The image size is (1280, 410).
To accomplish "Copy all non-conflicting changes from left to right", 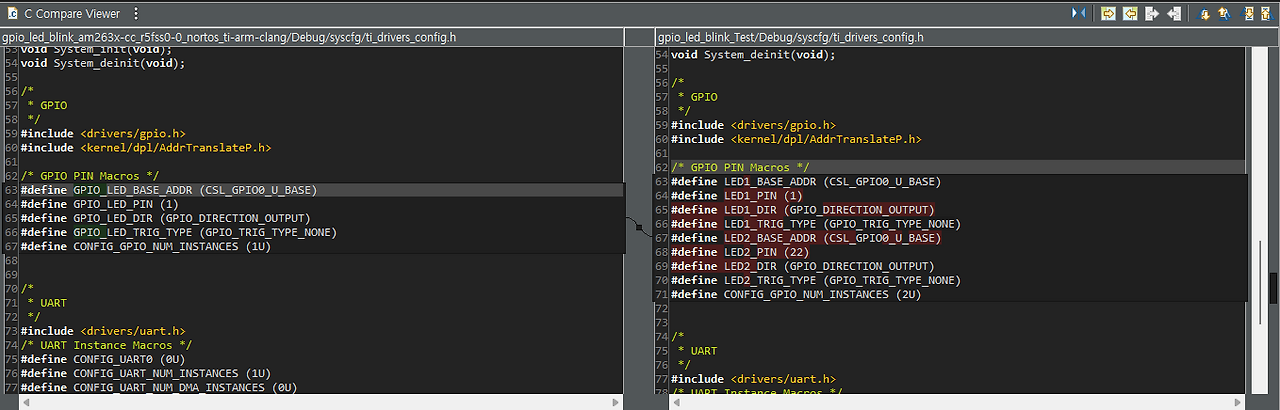I will click(1108, 13).
